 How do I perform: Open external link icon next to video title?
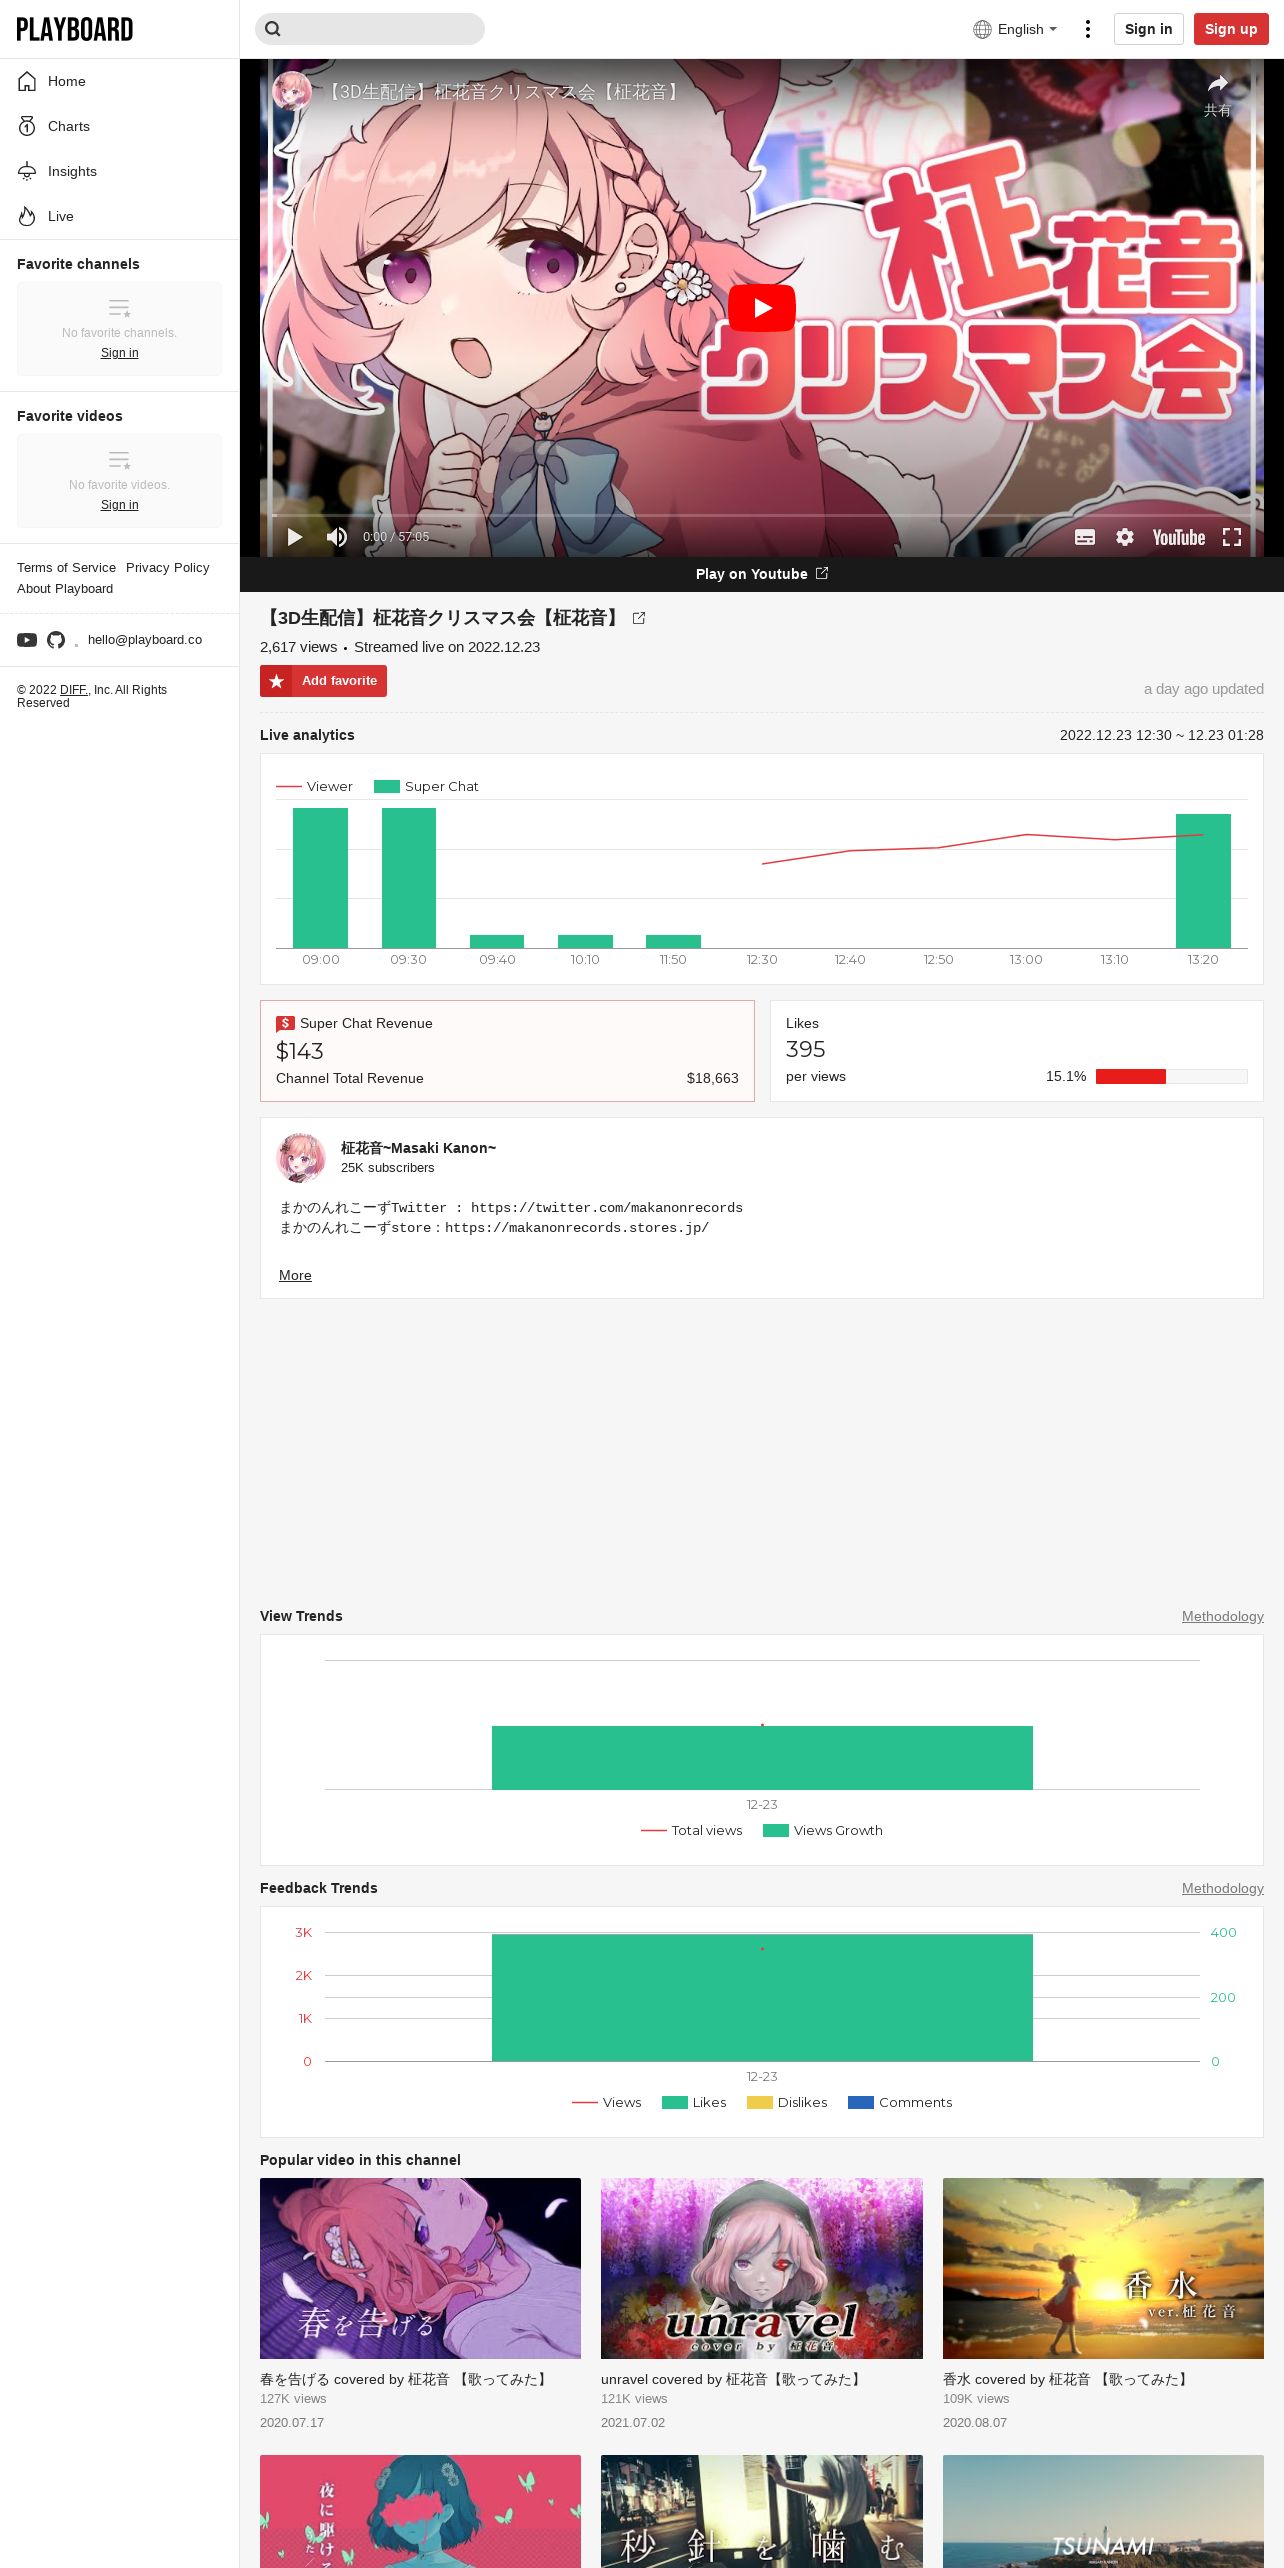click(639, 618)
